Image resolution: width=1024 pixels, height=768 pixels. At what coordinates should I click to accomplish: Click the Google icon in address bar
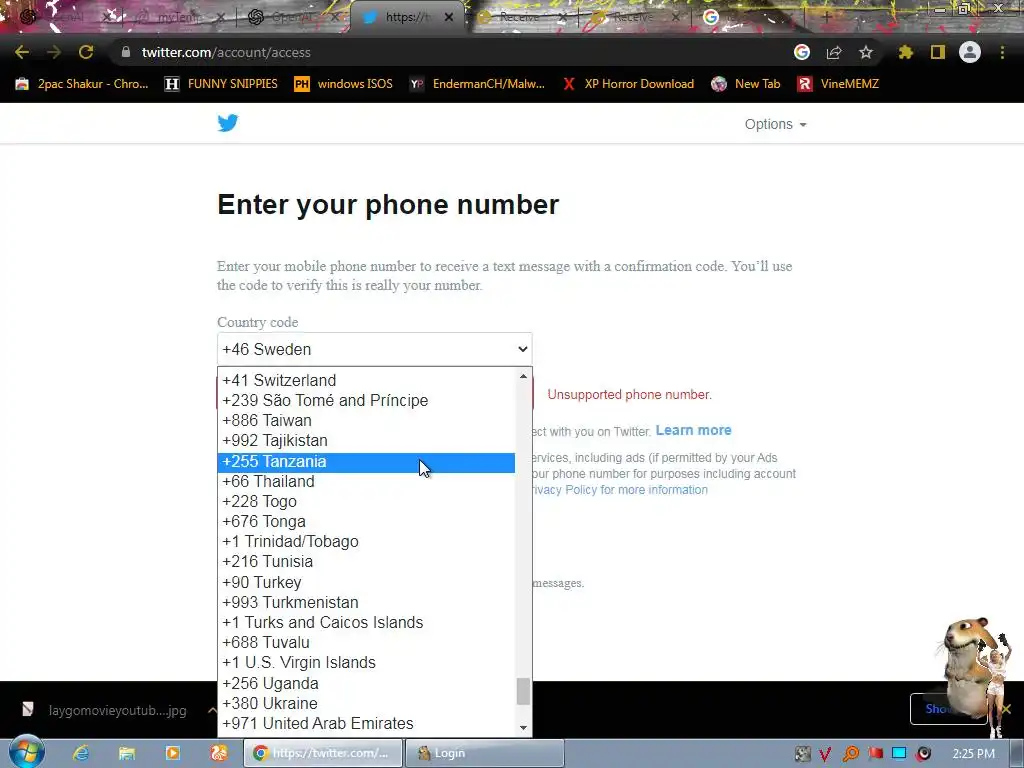802,52
